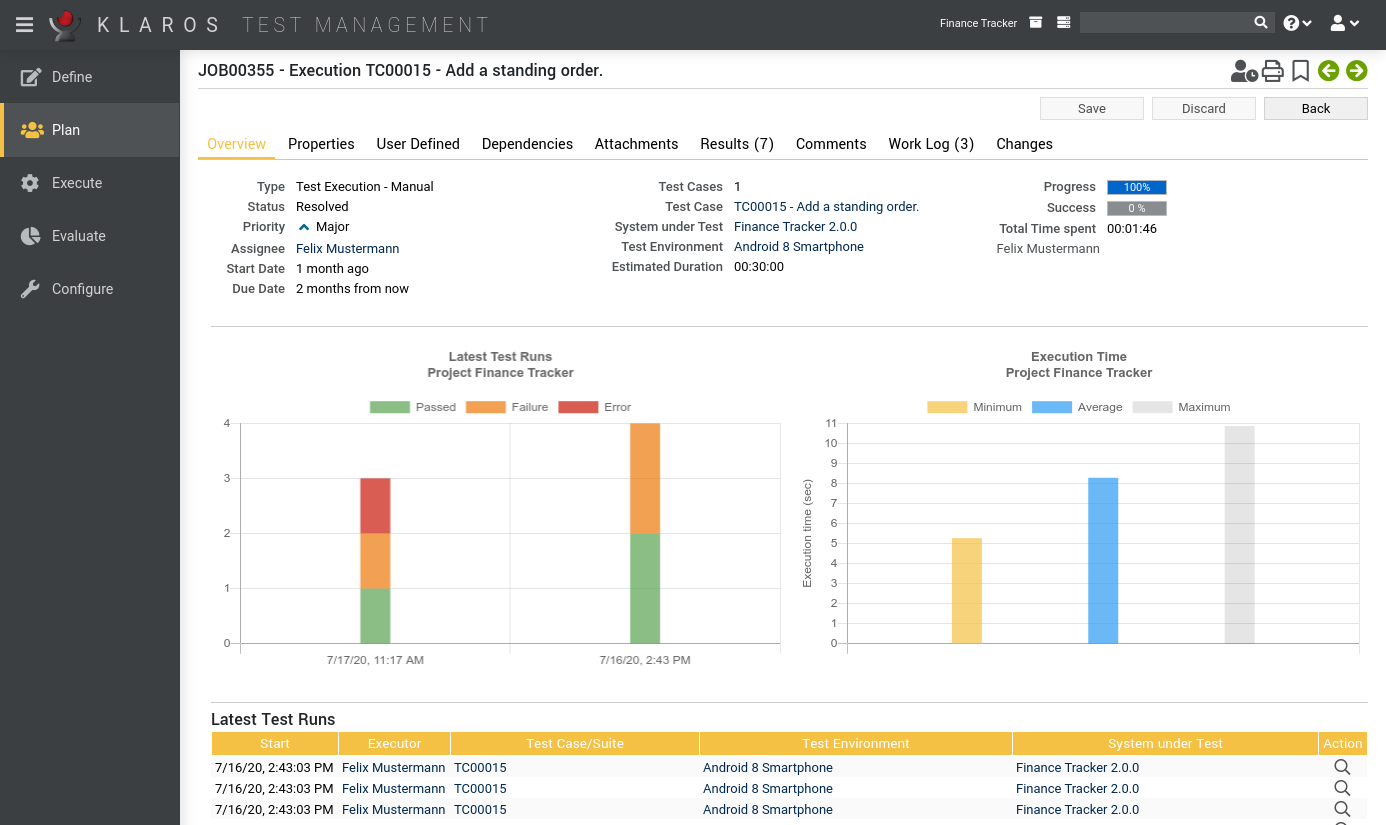Open the hamburger menu in header
The image size is (1386, 825).
tap(25, 24)
